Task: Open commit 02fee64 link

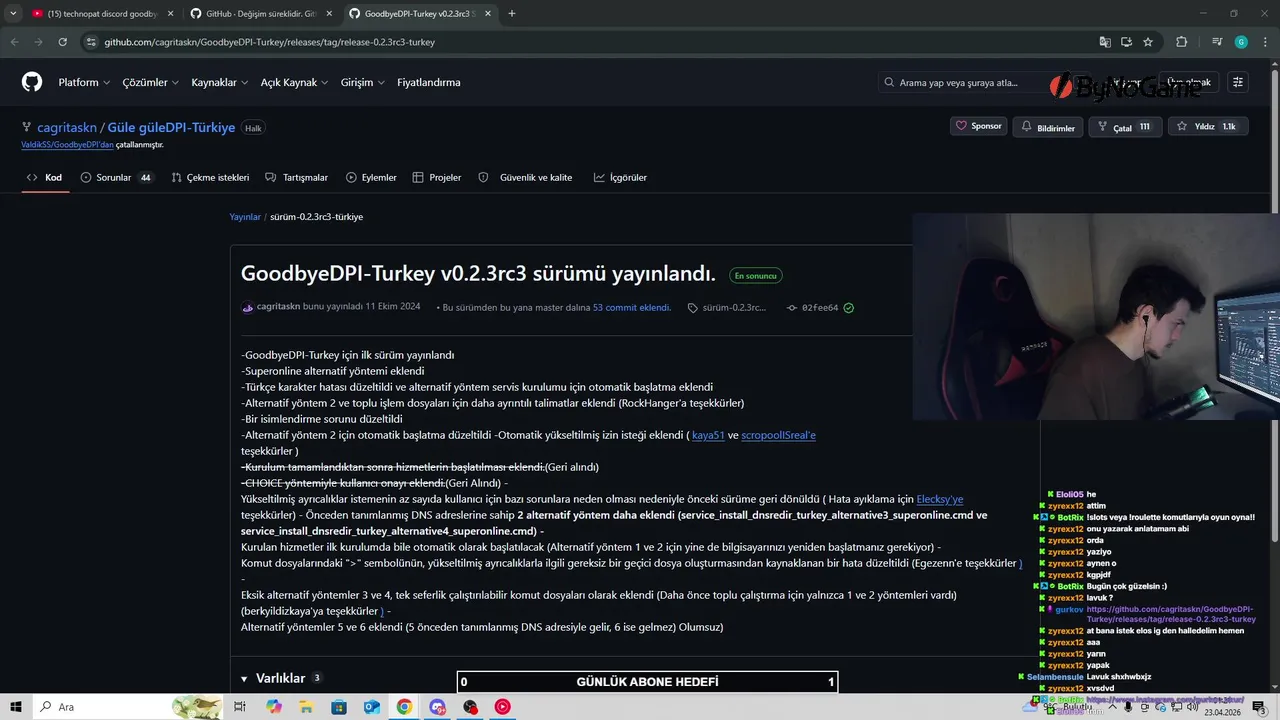Action: click(x=820, y=308)
